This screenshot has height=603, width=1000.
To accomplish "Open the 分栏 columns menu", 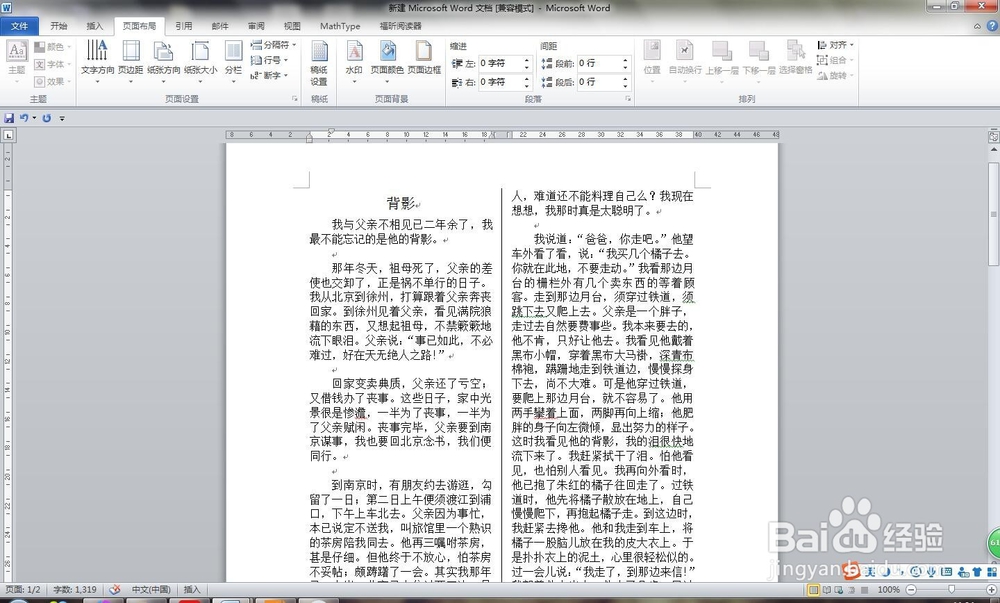I will [x=233, y=62].
